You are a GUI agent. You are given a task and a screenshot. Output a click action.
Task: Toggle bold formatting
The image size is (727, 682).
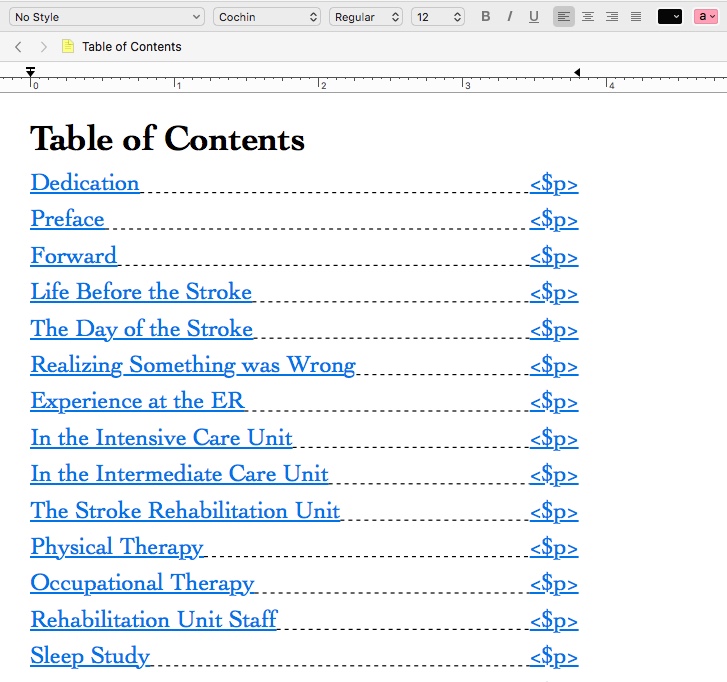pyautogui.click(x=486, y=17)
